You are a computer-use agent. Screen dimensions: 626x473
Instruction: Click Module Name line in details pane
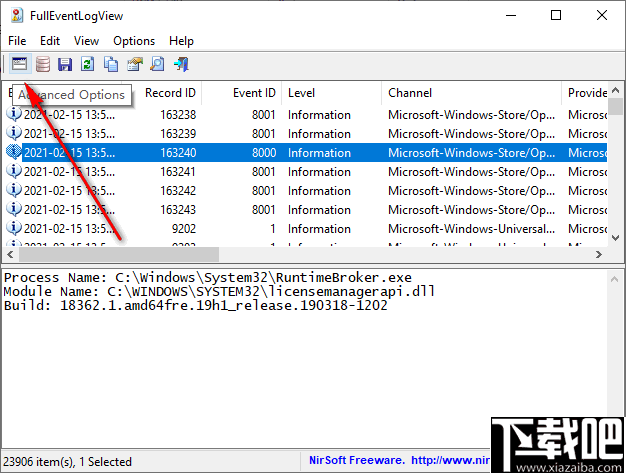[x=219, y=291]
